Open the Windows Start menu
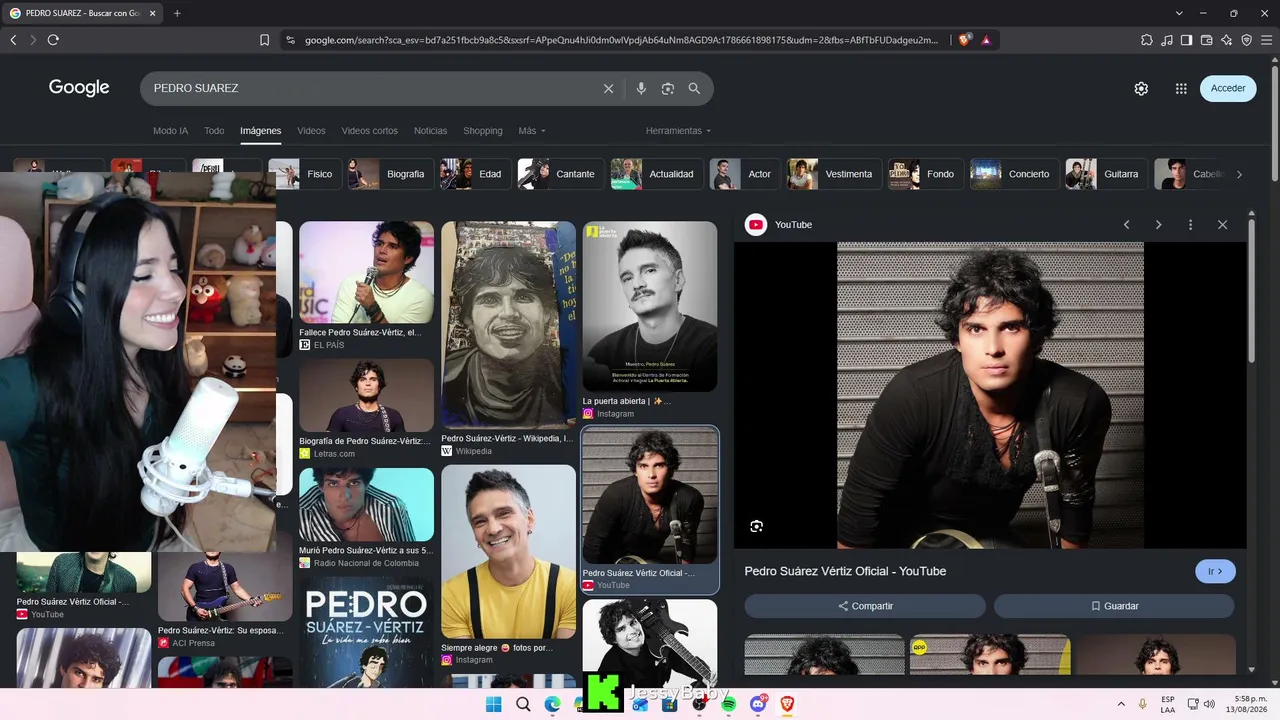The image size is (1280, 720). point(493,704)
